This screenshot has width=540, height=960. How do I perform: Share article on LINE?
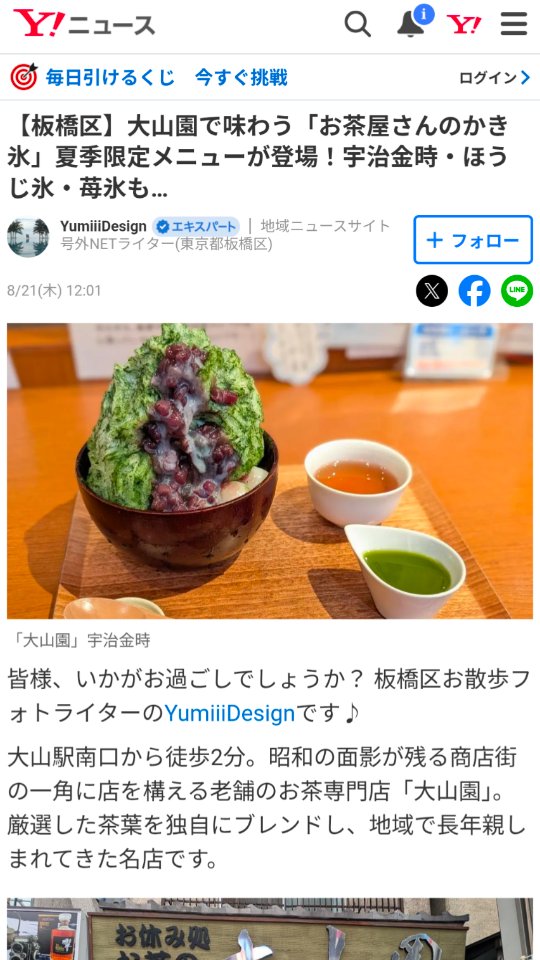pos(517,291)
